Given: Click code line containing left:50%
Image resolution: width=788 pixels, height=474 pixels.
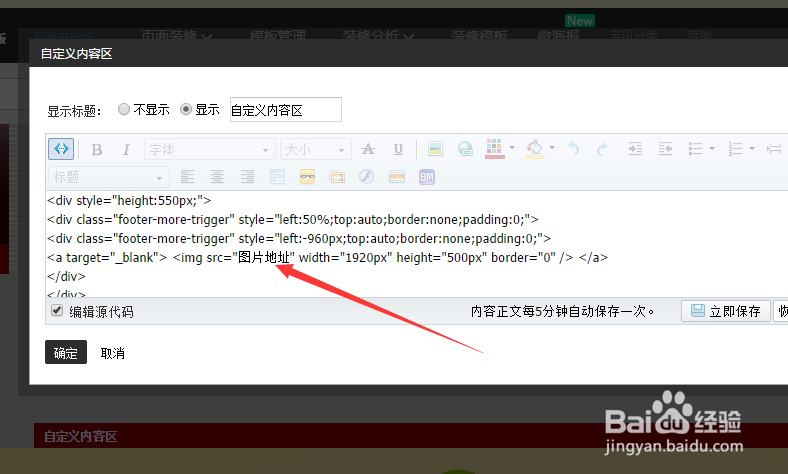Looking at the screenshot, I should pos(293,220).
